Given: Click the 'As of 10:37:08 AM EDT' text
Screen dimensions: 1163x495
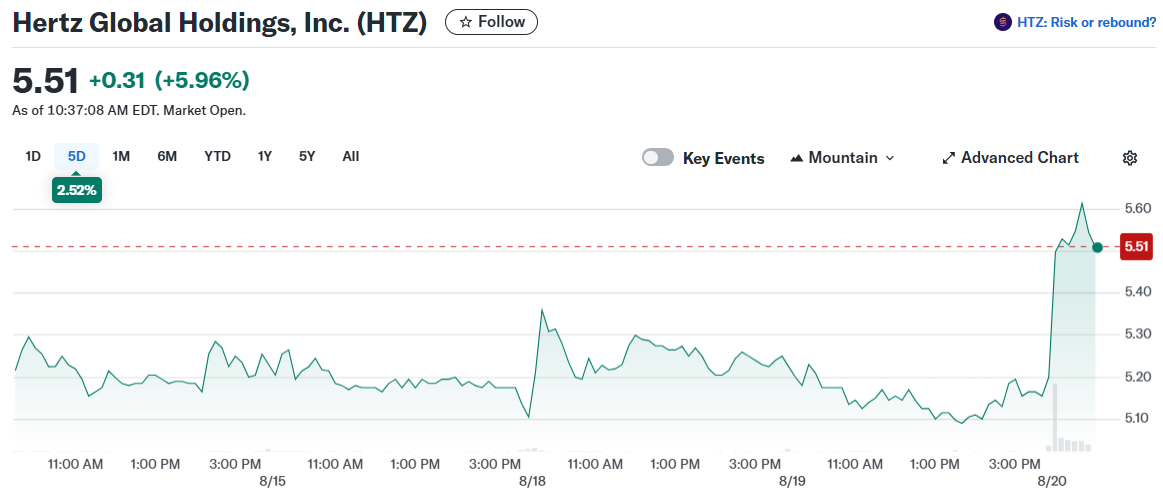Looking at the screenshot, I should (129, 111).
